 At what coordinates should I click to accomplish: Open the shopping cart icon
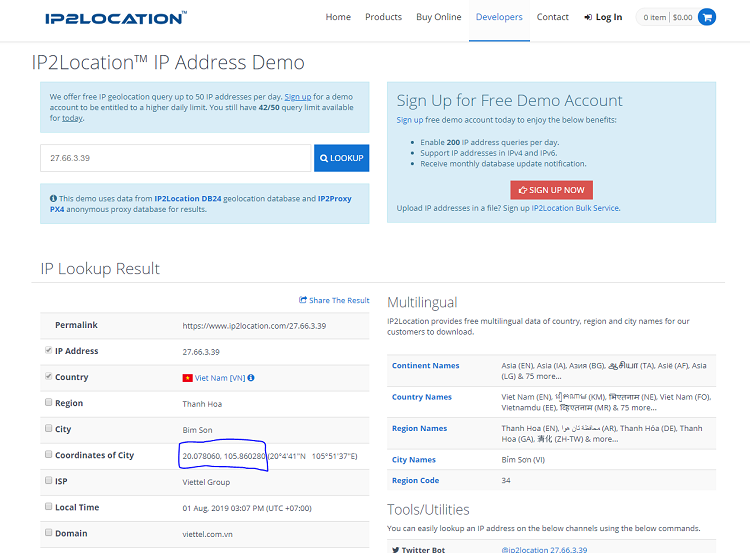point(707,17)
